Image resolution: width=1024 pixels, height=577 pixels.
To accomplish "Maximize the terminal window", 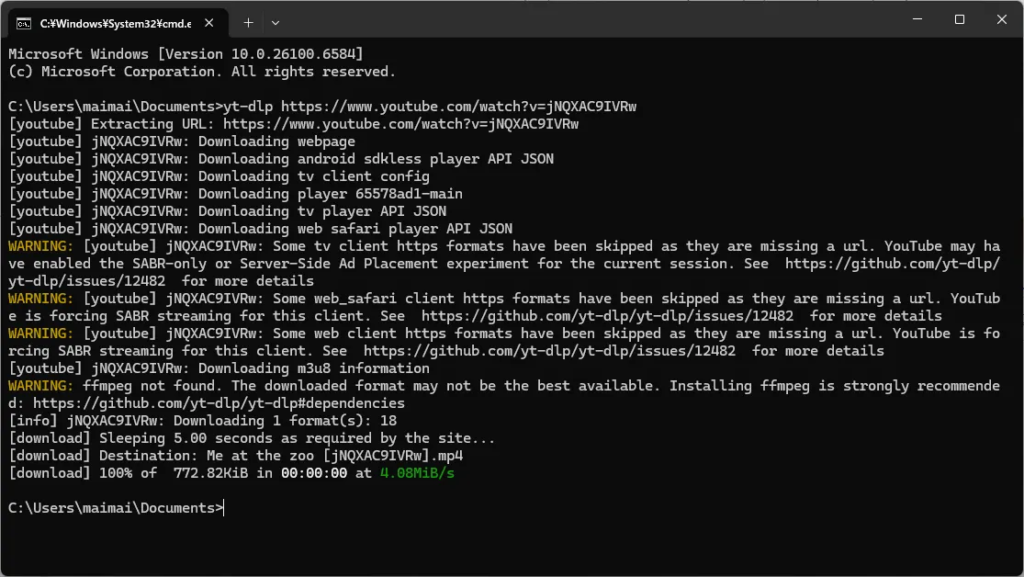I will (959, 20).
